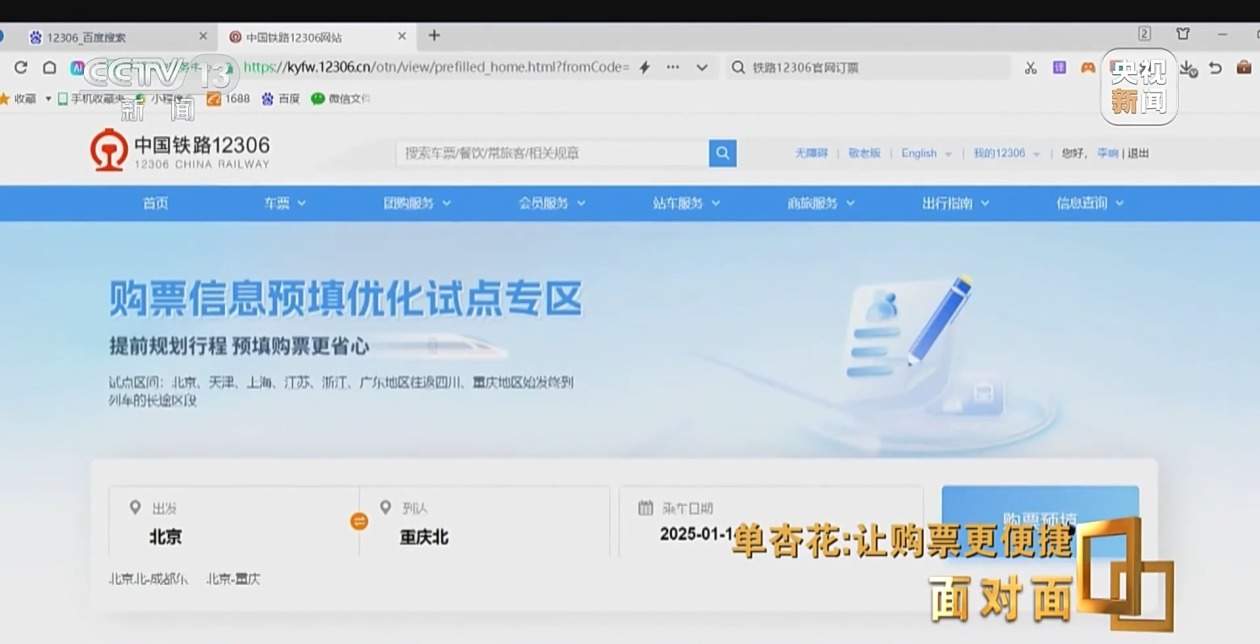This screenshot has height=644, width=1260.
Task: Click the 首页 menu item
Action: point(155,202)
